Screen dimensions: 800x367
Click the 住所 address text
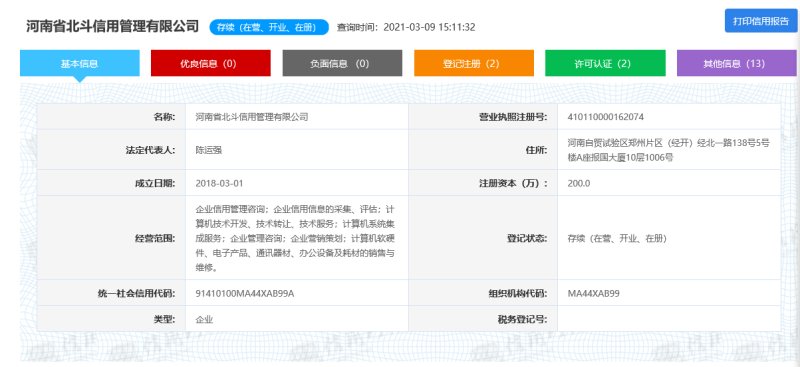(668, 151)
